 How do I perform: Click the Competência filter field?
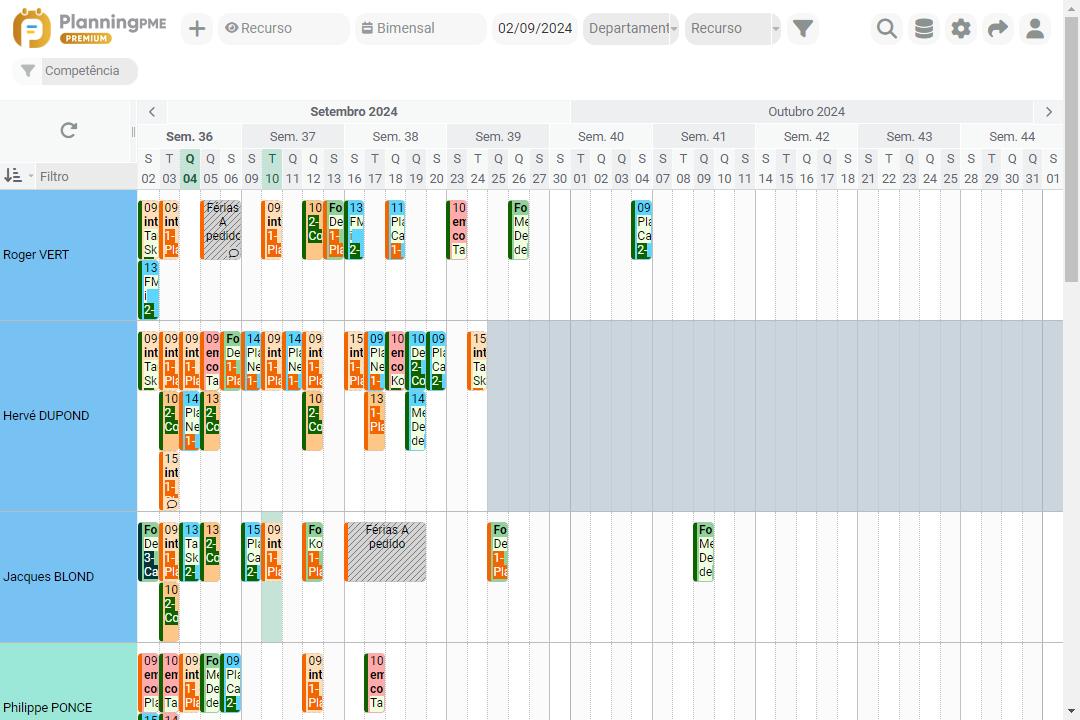(87, 71)
